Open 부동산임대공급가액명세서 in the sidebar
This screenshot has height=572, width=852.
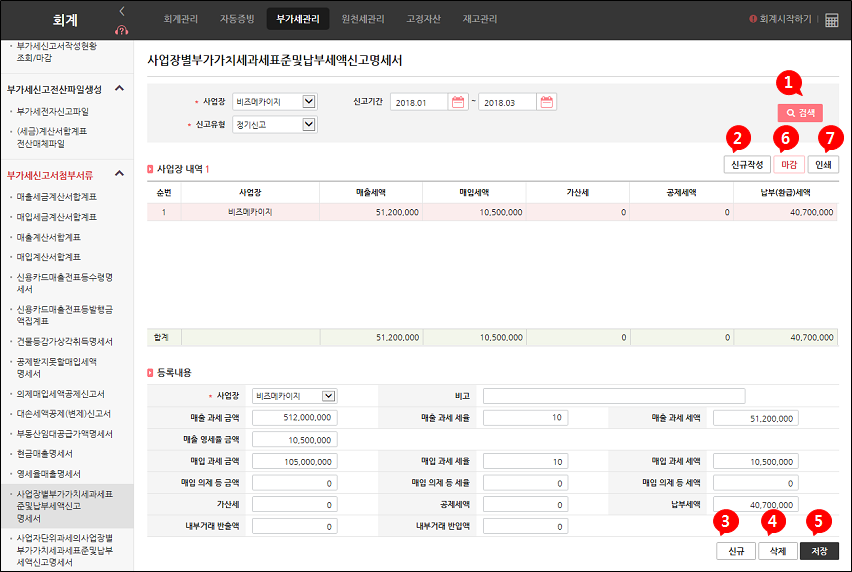coord(65,434)
